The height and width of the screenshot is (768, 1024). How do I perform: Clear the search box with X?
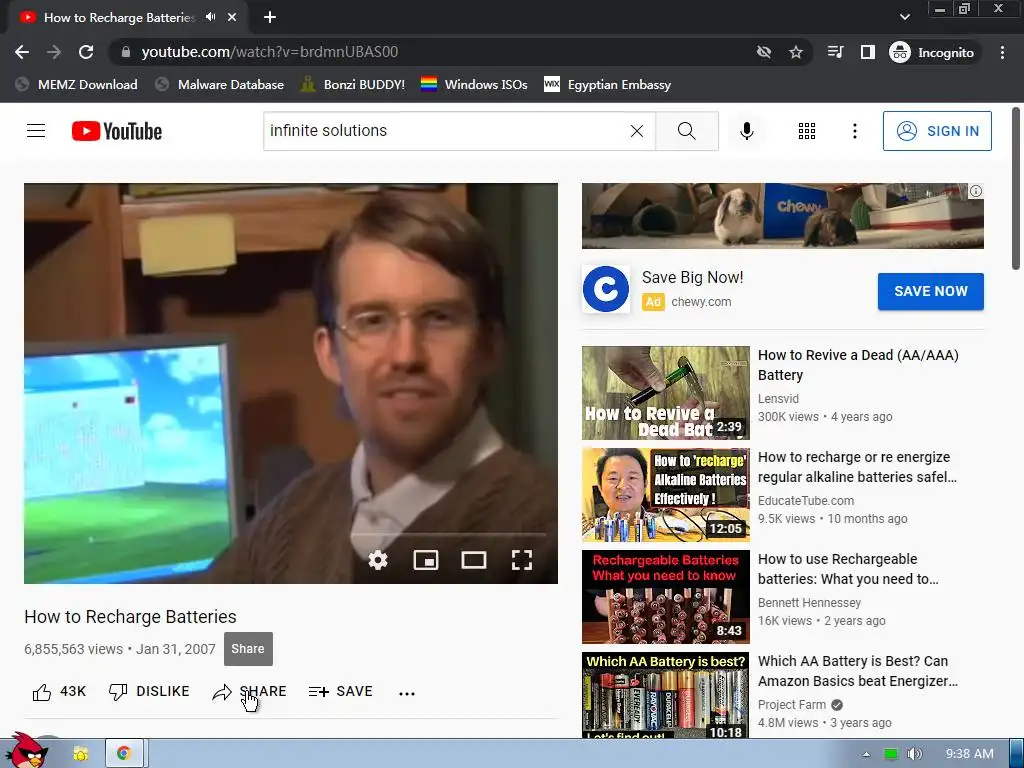pos(637,131)
